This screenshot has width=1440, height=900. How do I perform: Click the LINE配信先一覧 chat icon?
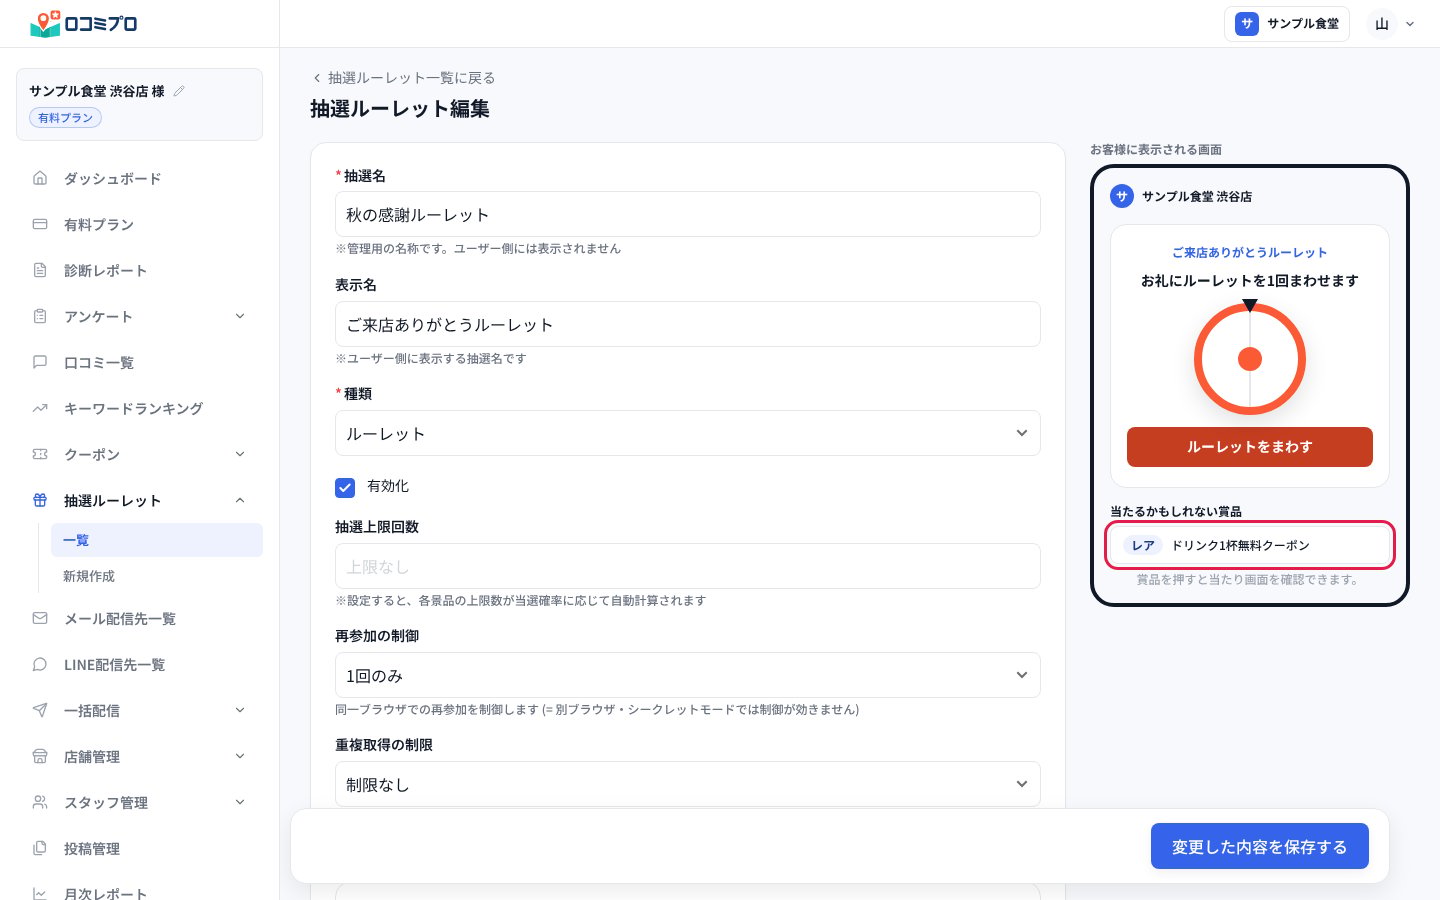tap(40, 664)
